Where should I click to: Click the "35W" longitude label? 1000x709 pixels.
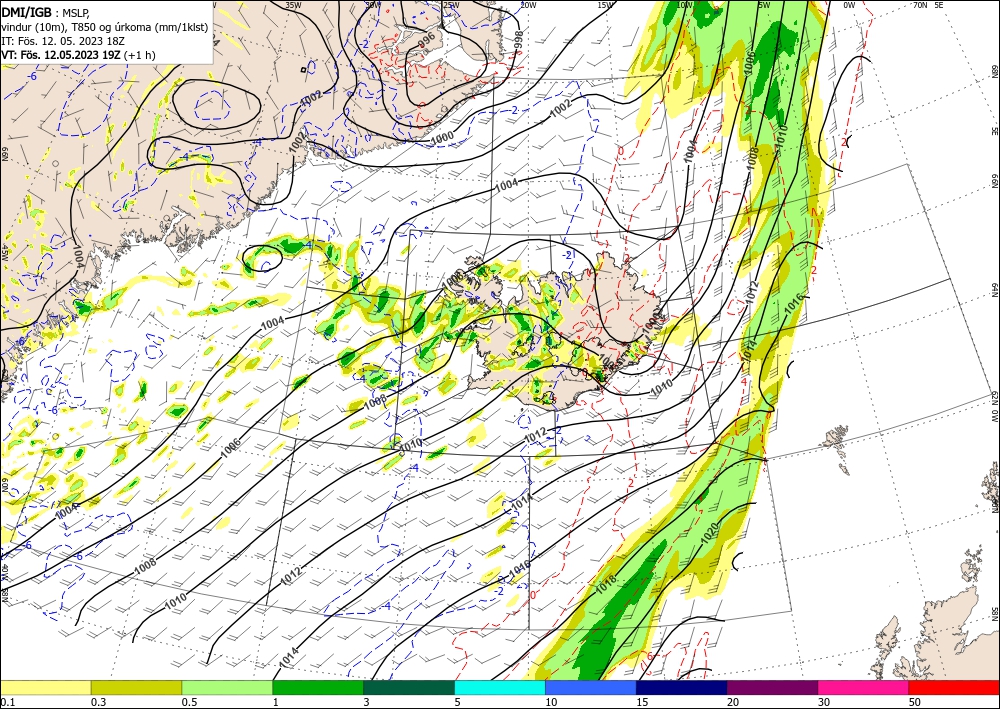point(293,5)
